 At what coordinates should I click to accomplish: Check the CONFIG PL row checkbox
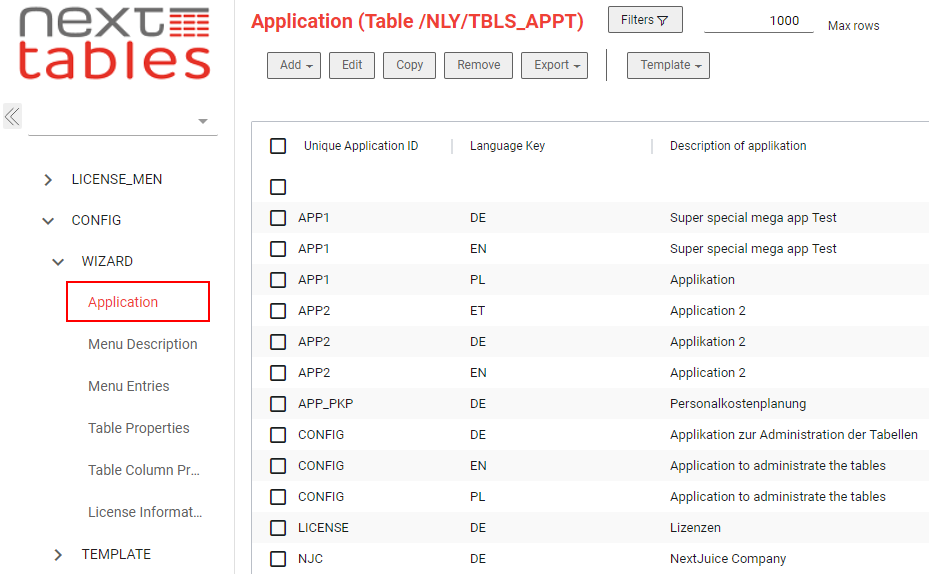(278, 497)
